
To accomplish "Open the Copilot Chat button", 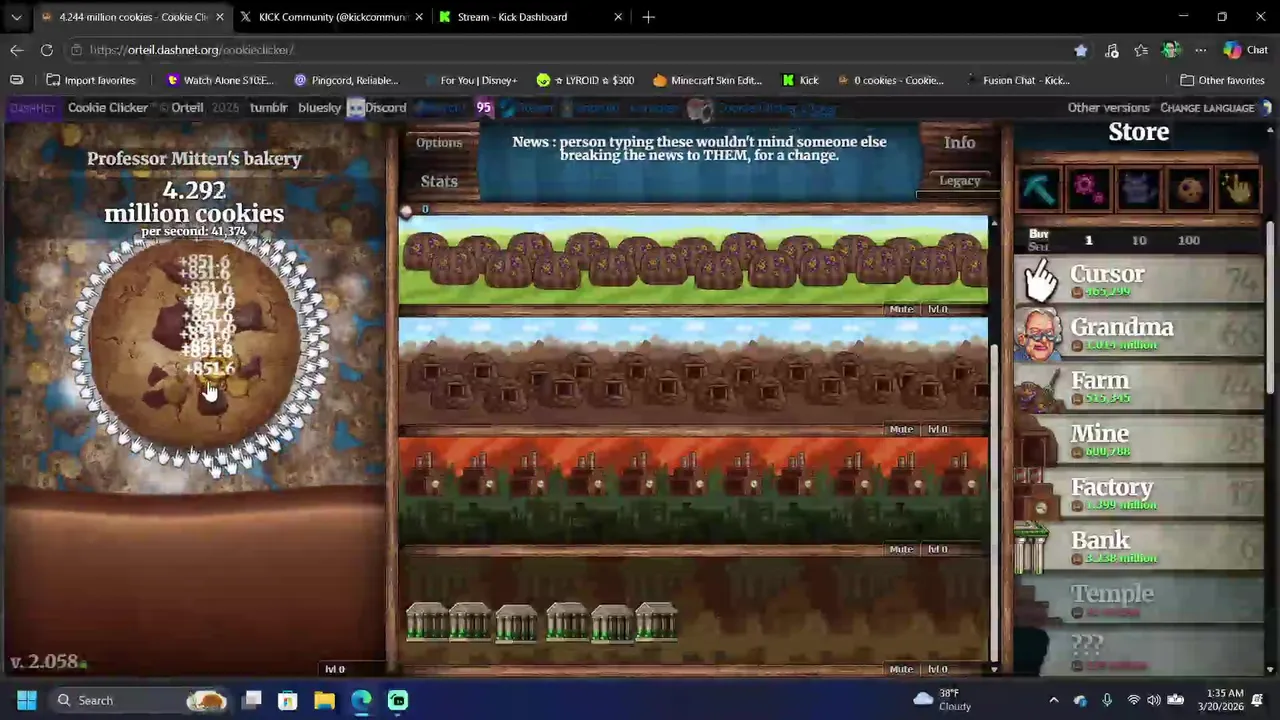I will [x=1246, y=50].
